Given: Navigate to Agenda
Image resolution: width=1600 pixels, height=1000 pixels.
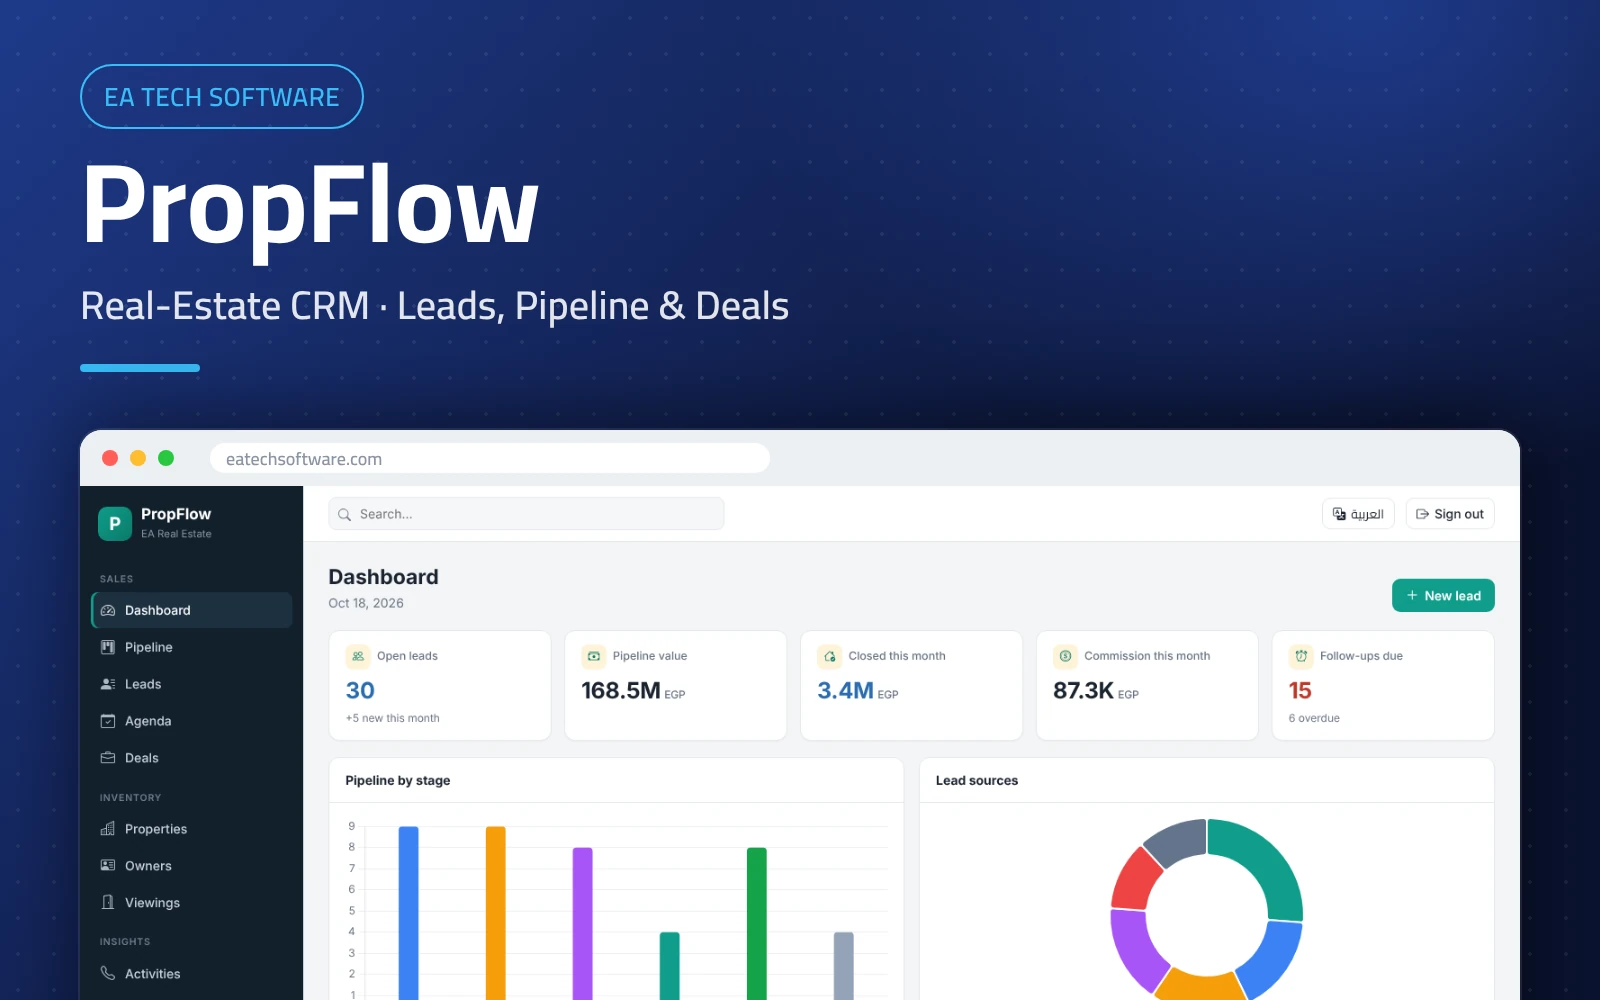Looking at the screenshot, I should click(x=192, y=721).
